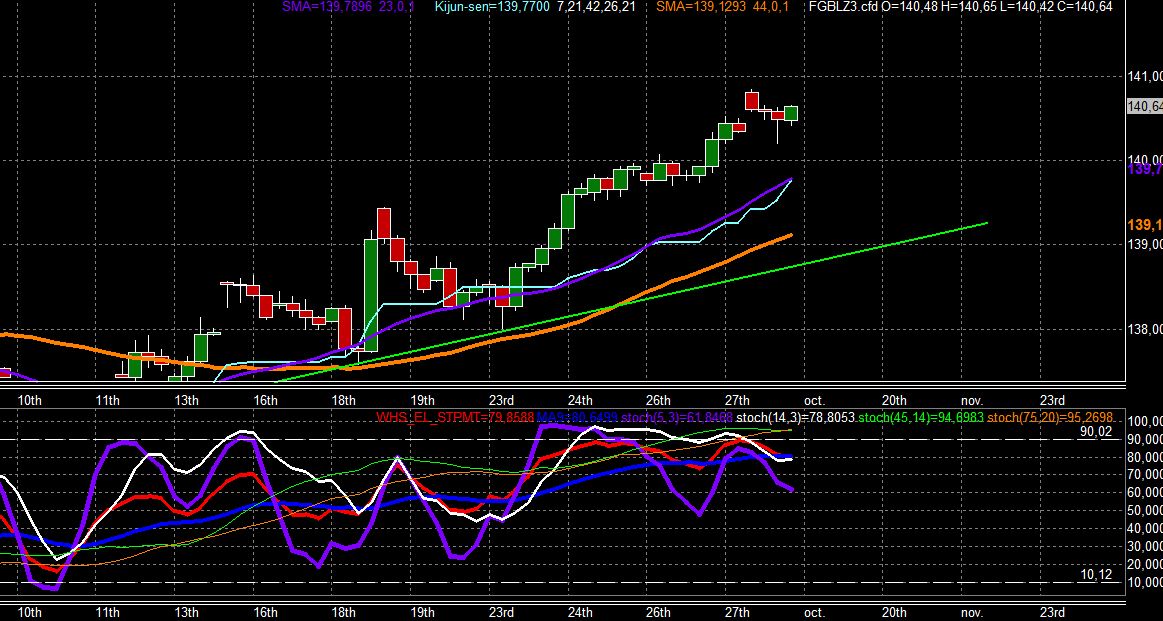Click the 90,02 overbought level label
1163x621 pixels.
pyautogui.click(x=1097, y=431)
